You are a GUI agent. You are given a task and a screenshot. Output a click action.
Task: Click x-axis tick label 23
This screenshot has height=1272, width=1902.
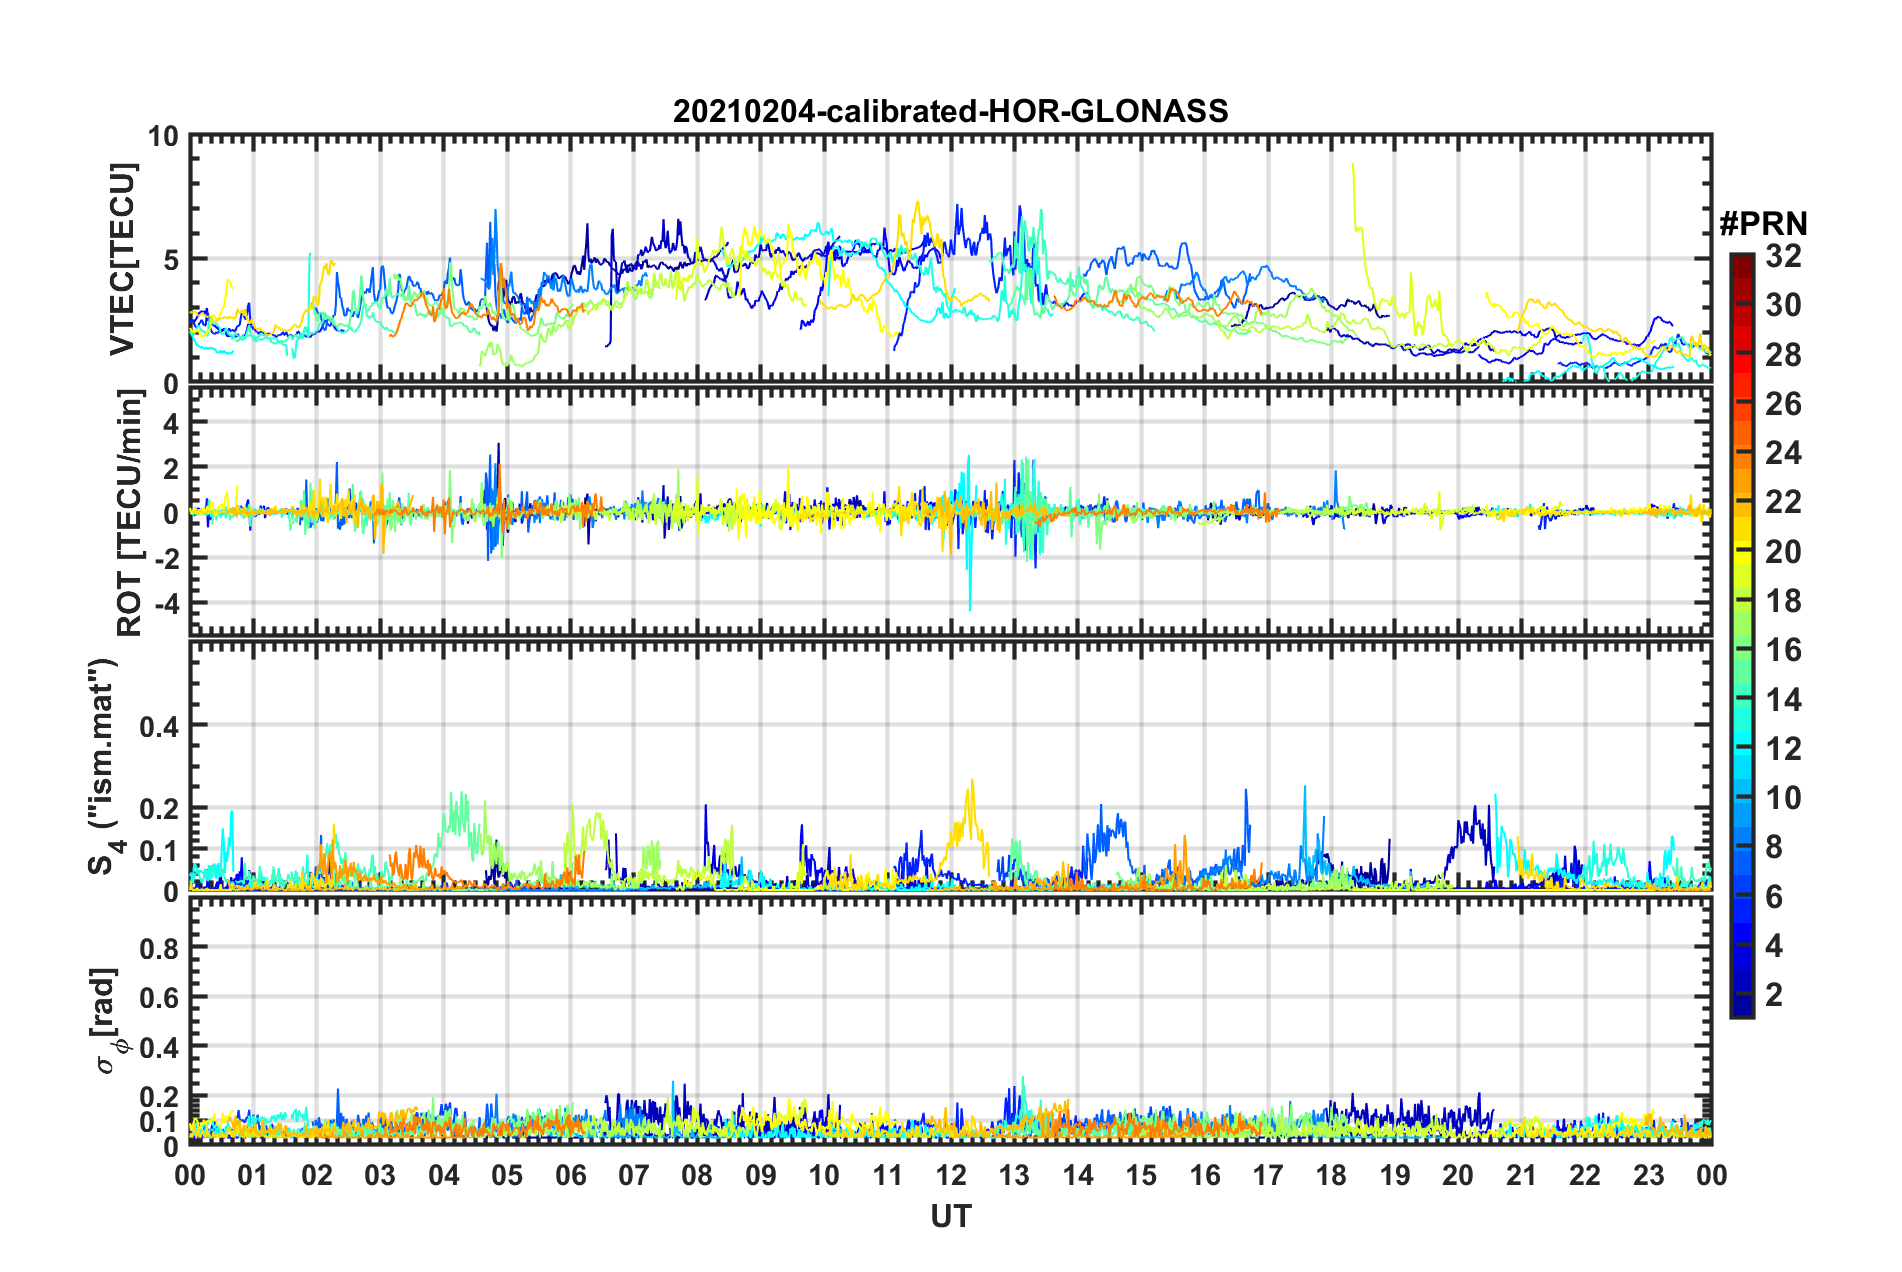click(1648, 1175)
